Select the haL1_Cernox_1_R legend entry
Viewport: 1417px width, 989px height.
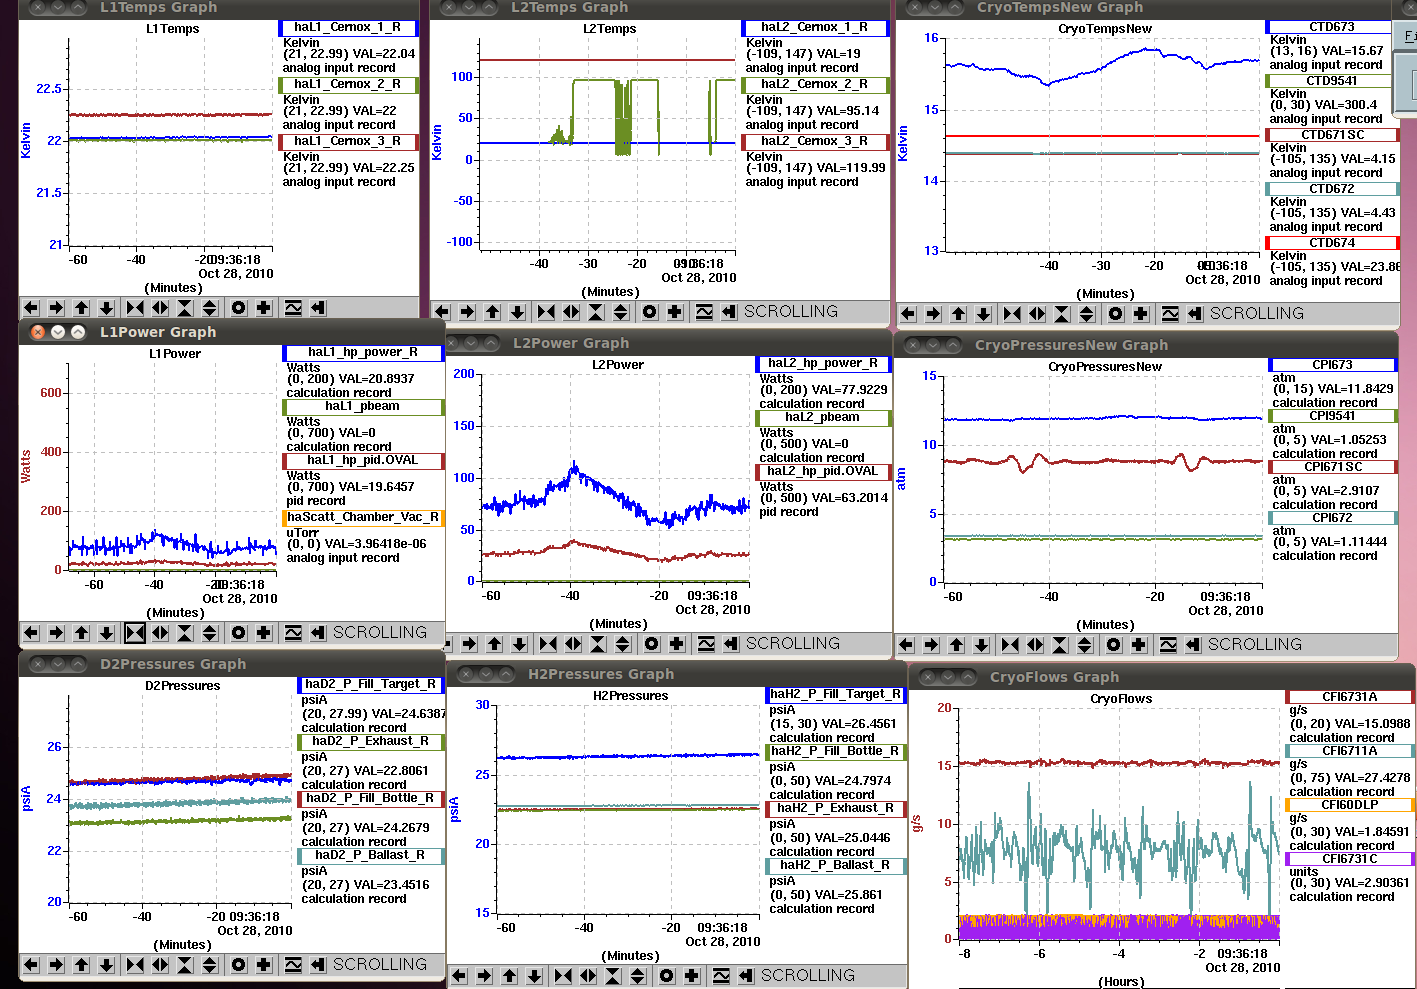click(x=347, y=28)
